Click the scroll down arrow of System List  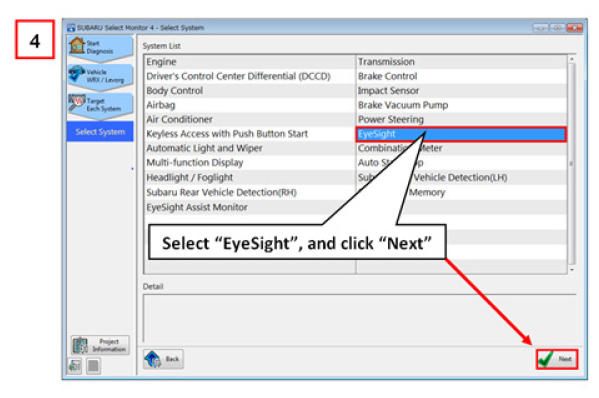coord(571,270)
